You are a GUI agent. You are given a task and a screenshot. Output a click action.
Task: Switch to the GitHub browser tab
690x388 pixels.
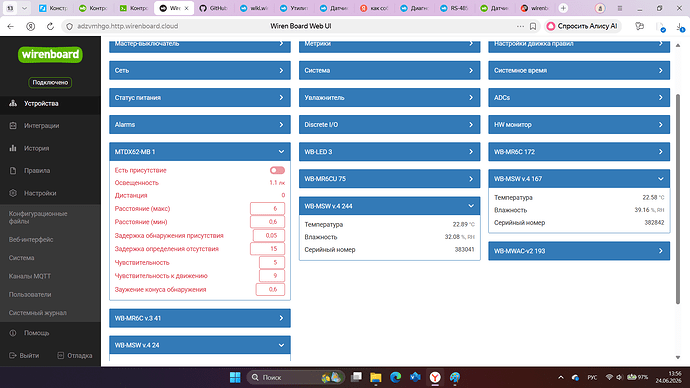[x=213, y=8]
